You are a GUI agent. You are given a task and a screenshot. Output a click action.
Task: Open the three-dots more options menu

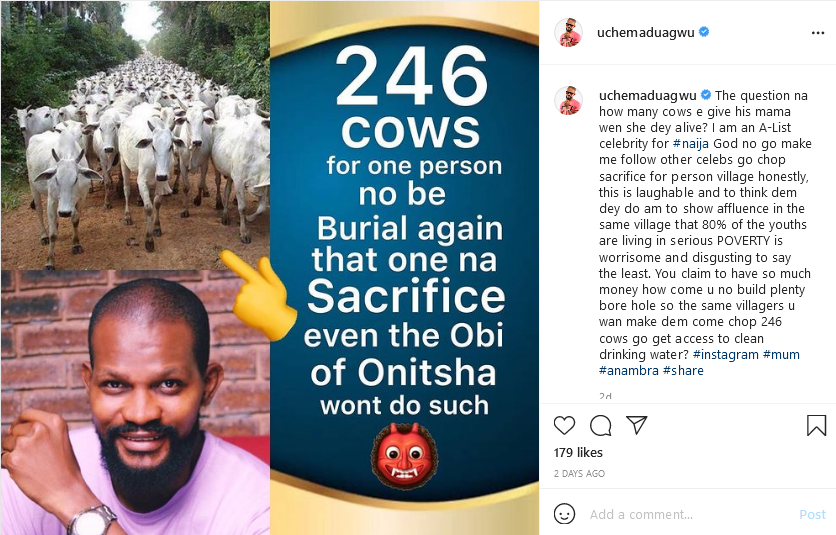tap(818, 33)
